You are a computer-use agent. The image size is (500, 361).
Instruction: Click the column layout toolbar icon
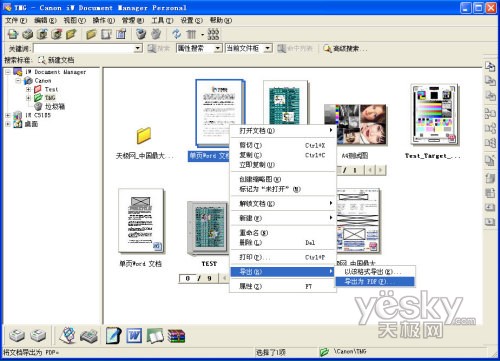pyautogui.click(x=191, y=34)
